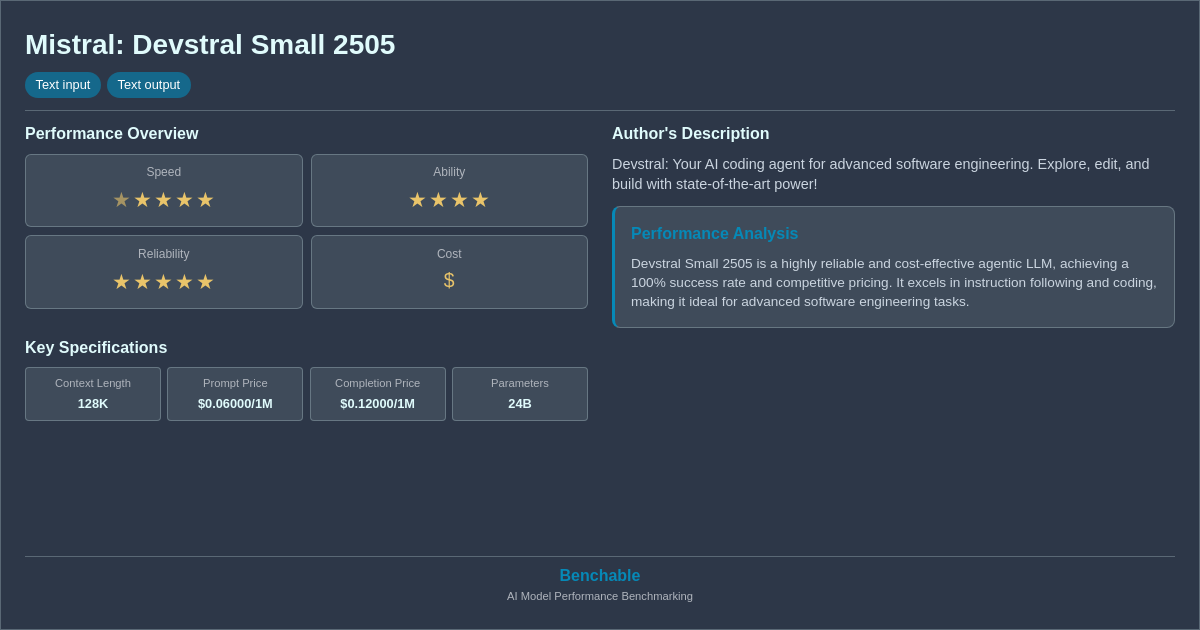
Task: Select the Parameters 24B specification card
Action: pos(520,394)
